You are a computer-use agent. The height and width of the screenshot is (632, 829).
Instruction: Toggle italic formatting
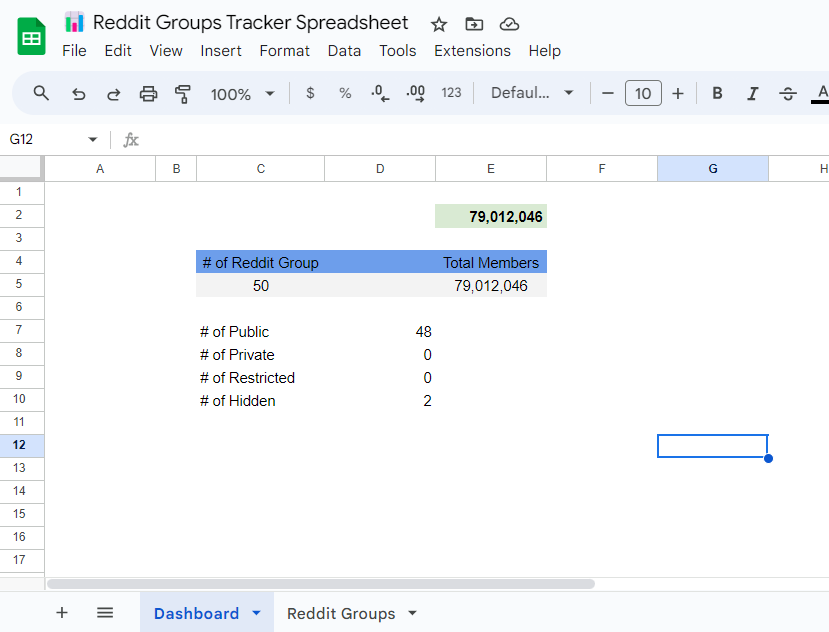pyautogui.click(x=752, y=94)
